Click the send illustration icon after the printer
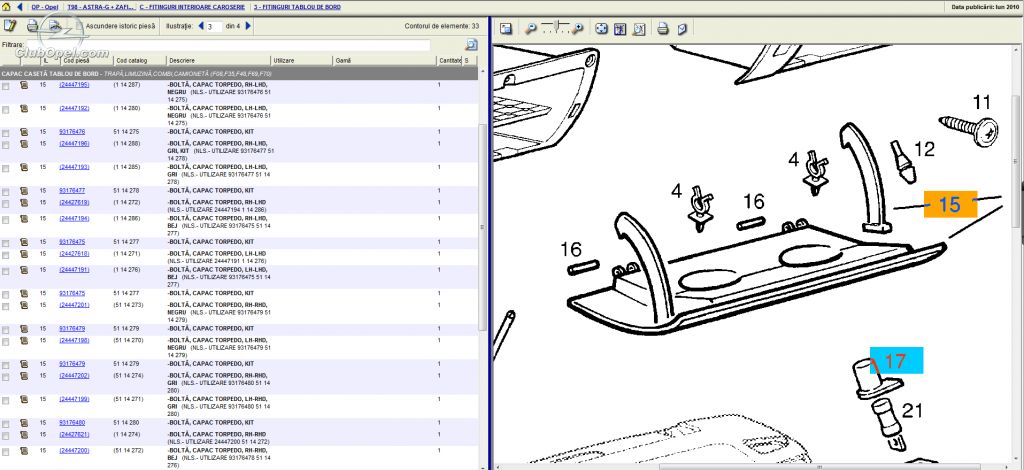This screenshot has height=470, width=1024. point(682,29)
